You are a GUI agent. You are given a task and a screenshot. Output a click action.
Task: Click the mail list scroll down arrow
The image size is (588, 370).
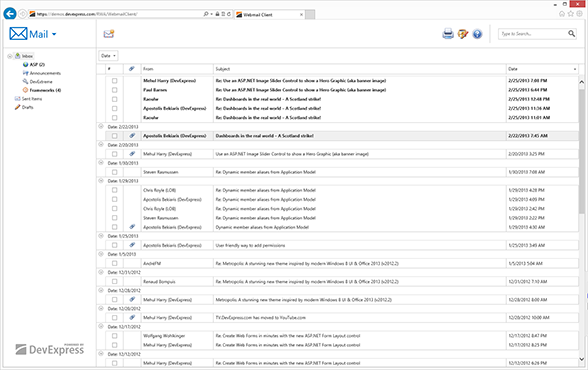point(581,359)
